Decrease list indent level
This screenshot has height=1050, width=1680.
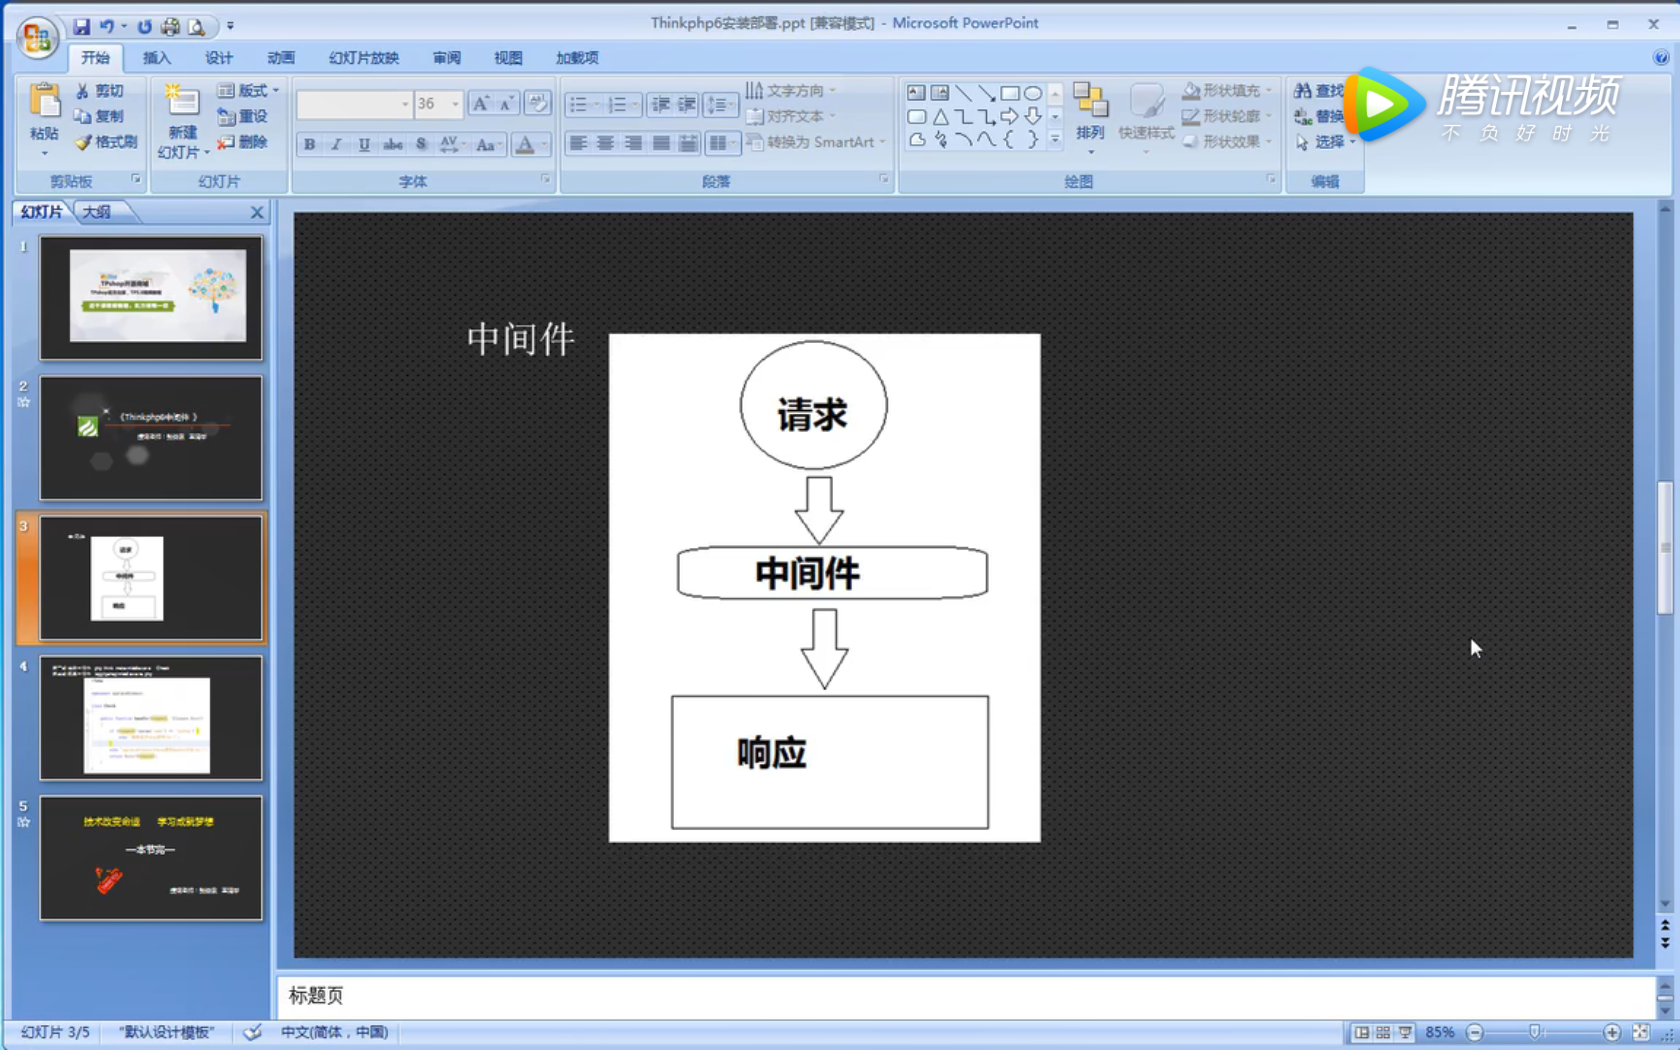coord(660,104)
